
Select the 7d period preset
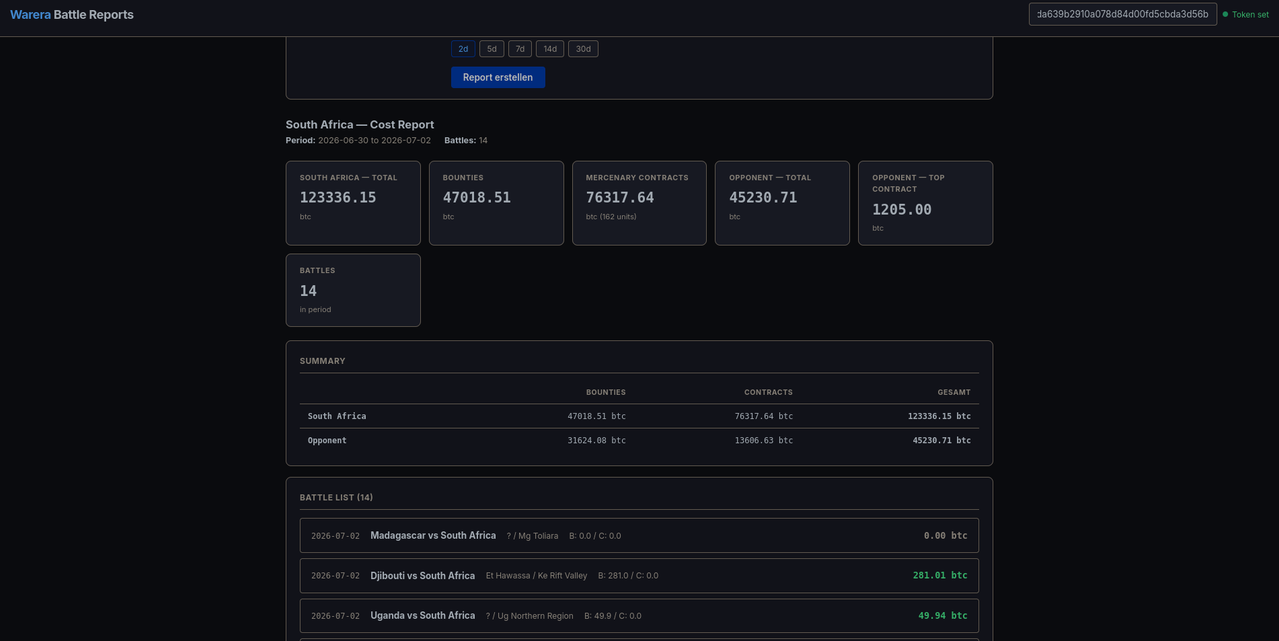click(520, 49)
